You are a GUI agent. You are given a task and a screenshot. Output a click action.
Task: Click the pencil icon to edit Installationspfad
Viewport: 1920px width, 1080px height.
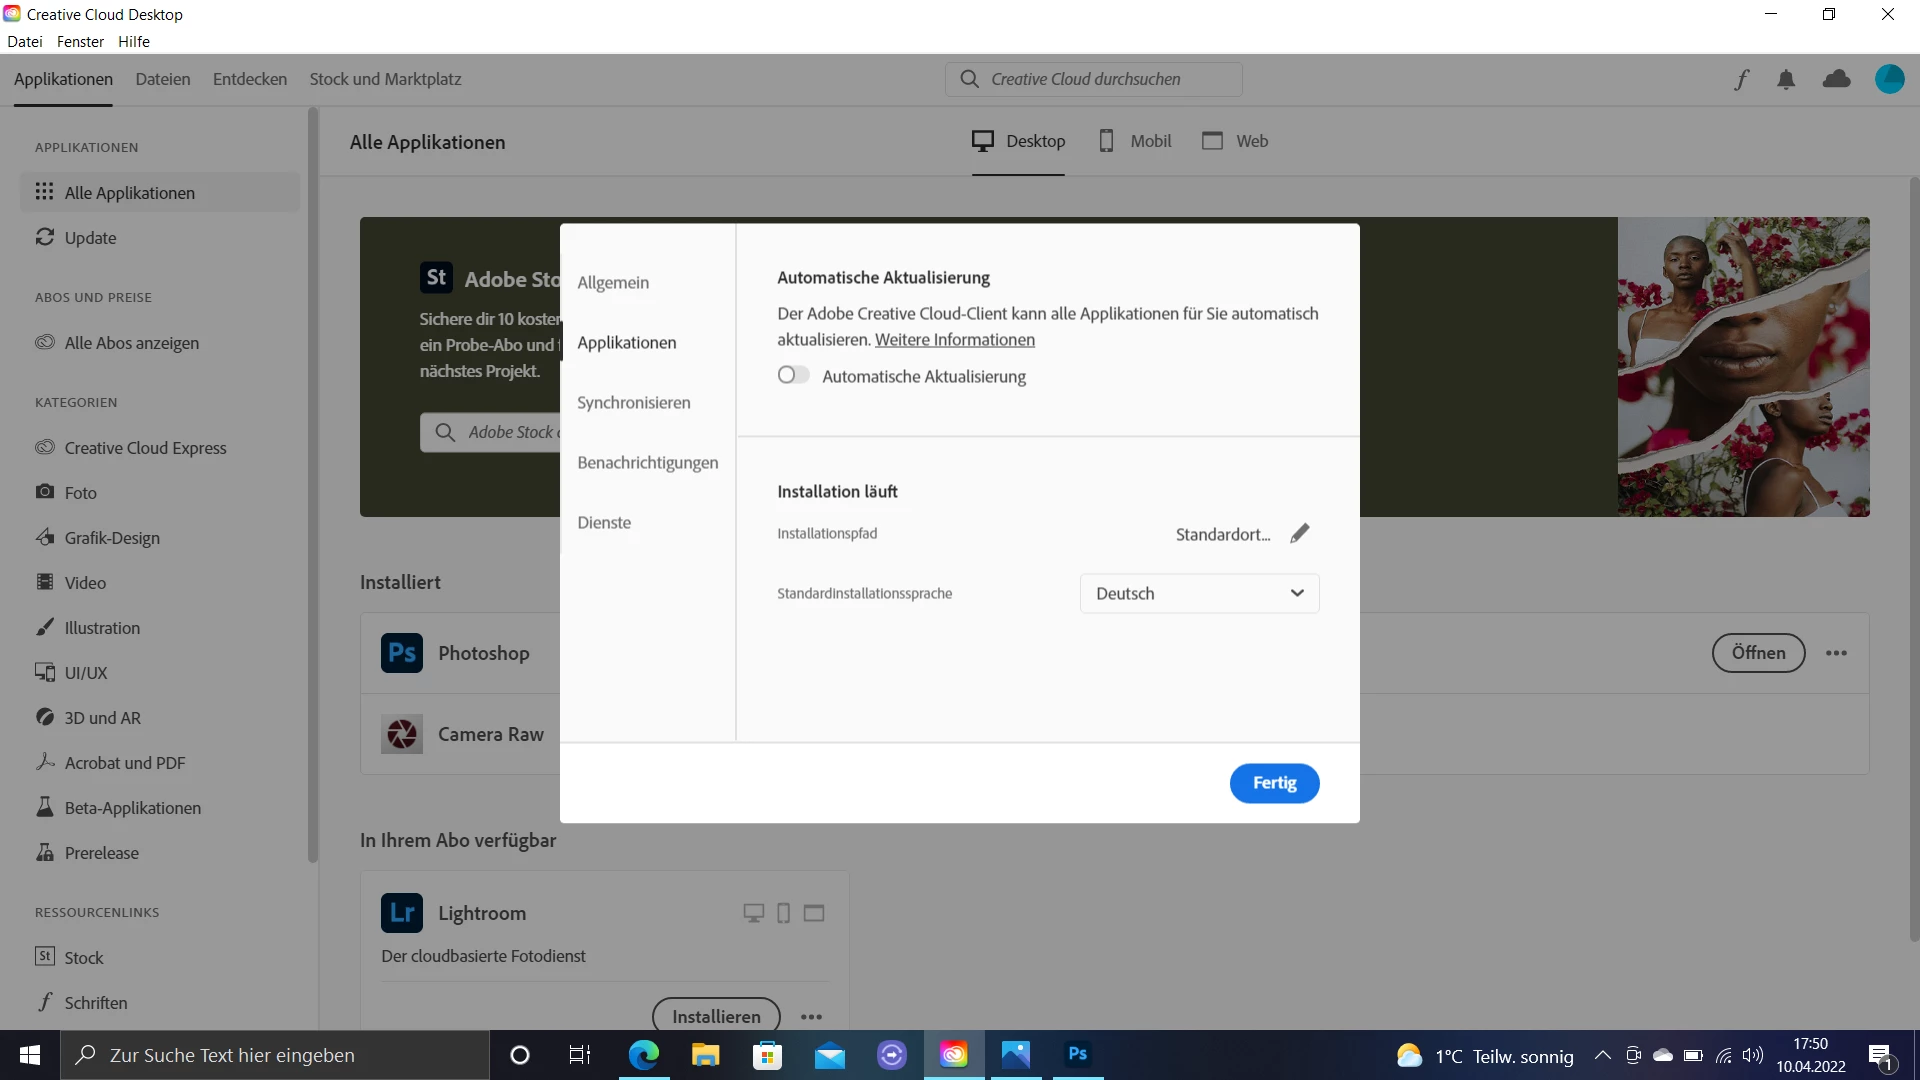(x=1299, y=534)
